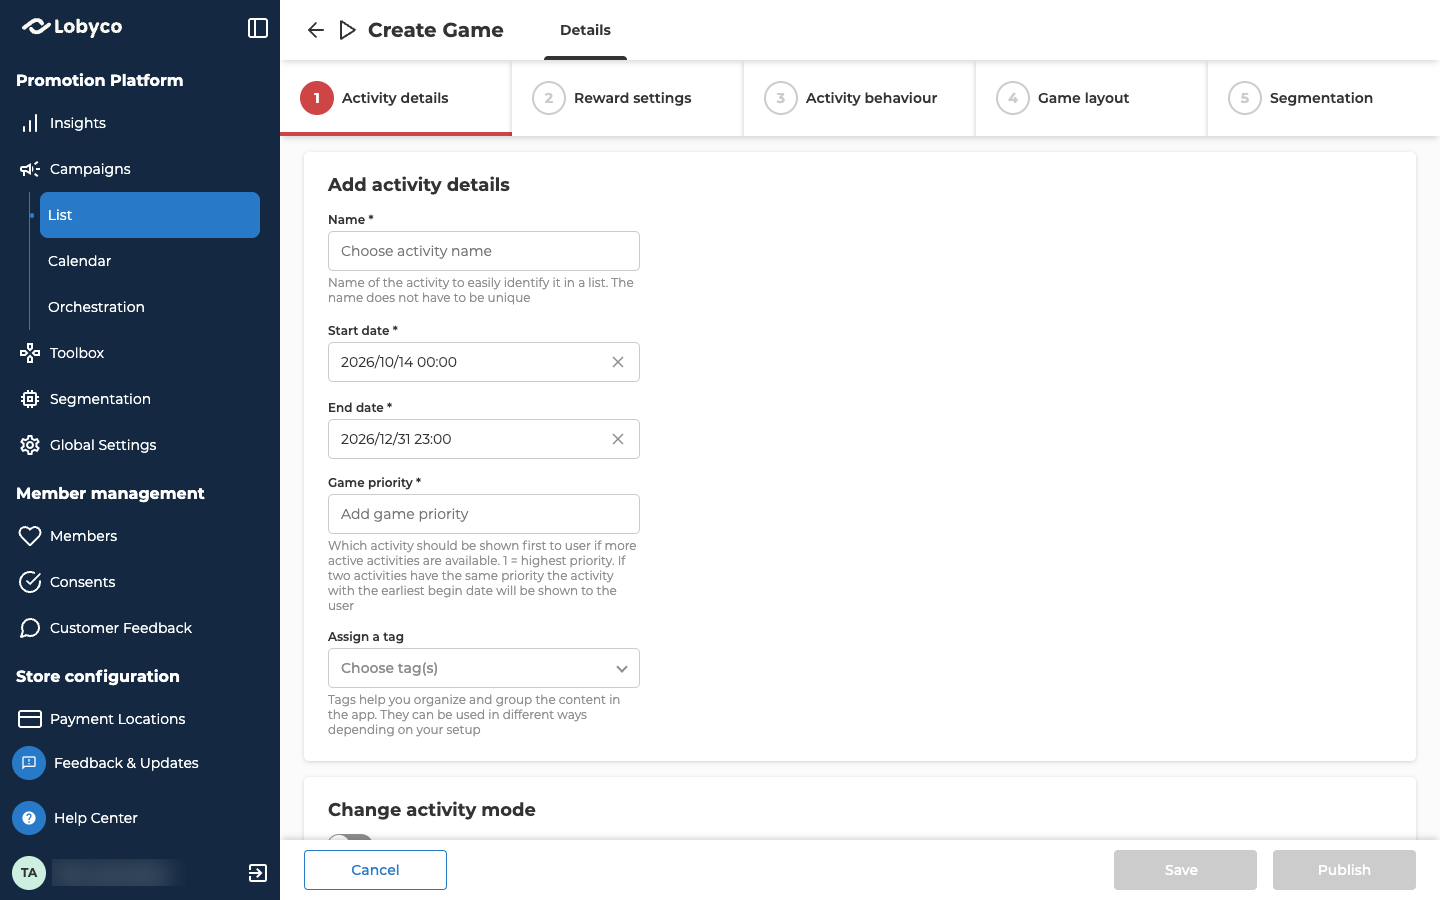Go to Activity behaviour step
This screenshot has width=1440, height=900.
pos(859,98)
